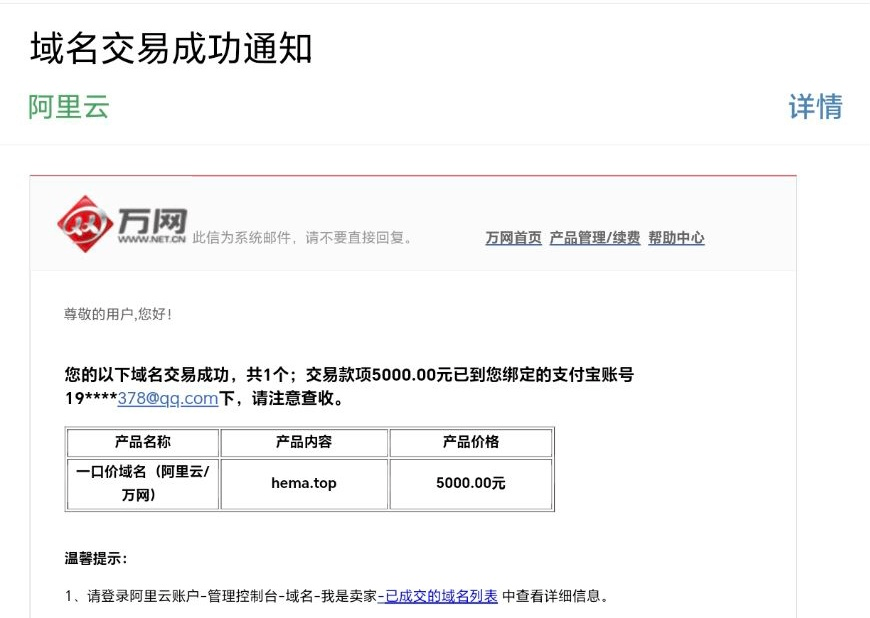Image resolution: width=870 pixels, height=618 pixels.
Task: Select the email title 域名交易成功通知
Action: click(x=171, y=48)
